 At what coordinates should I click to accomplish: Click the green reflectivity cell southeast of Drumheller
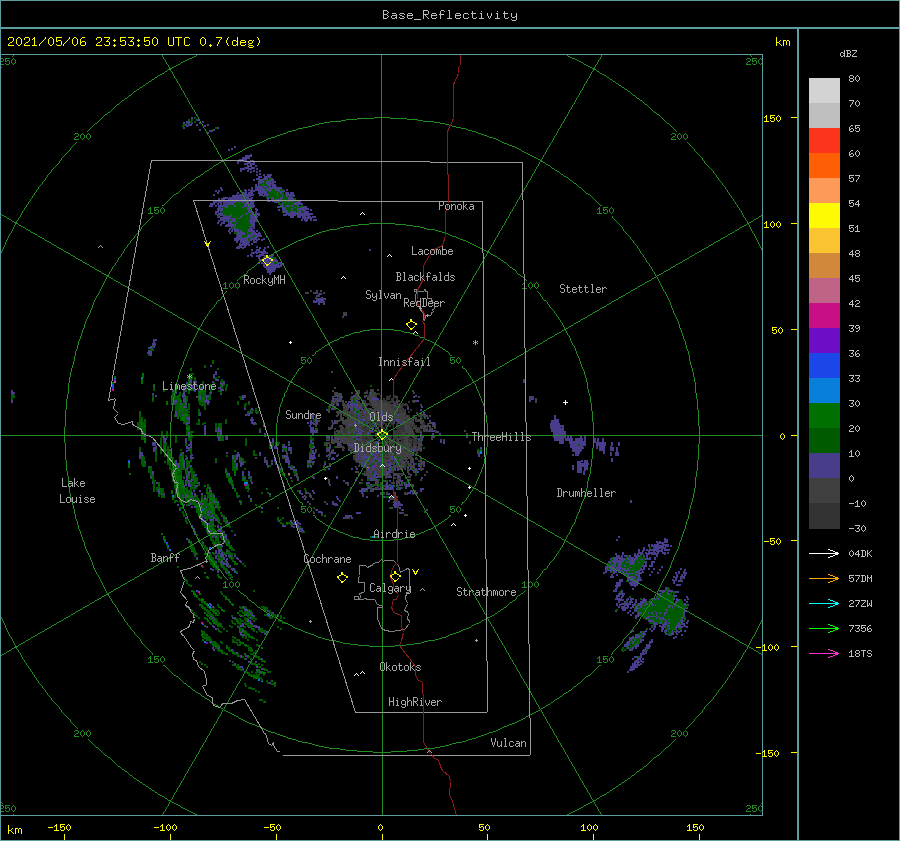click(x=668, y=612)
